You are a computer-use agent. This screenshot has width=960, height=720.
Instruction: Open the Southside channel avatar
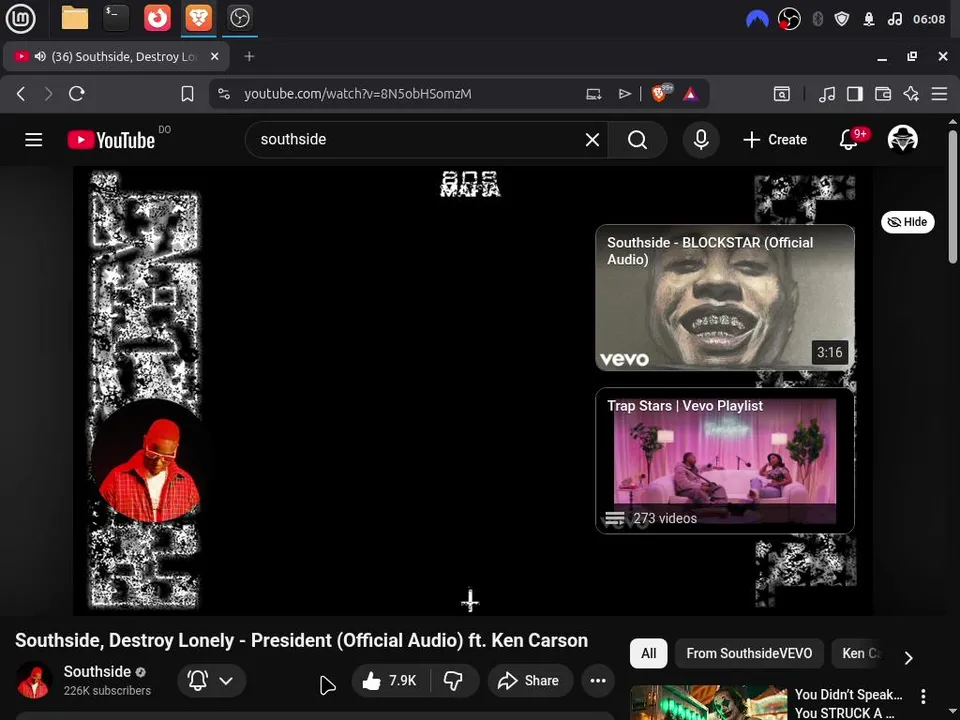pyautogui.click(x=34, y=680)
